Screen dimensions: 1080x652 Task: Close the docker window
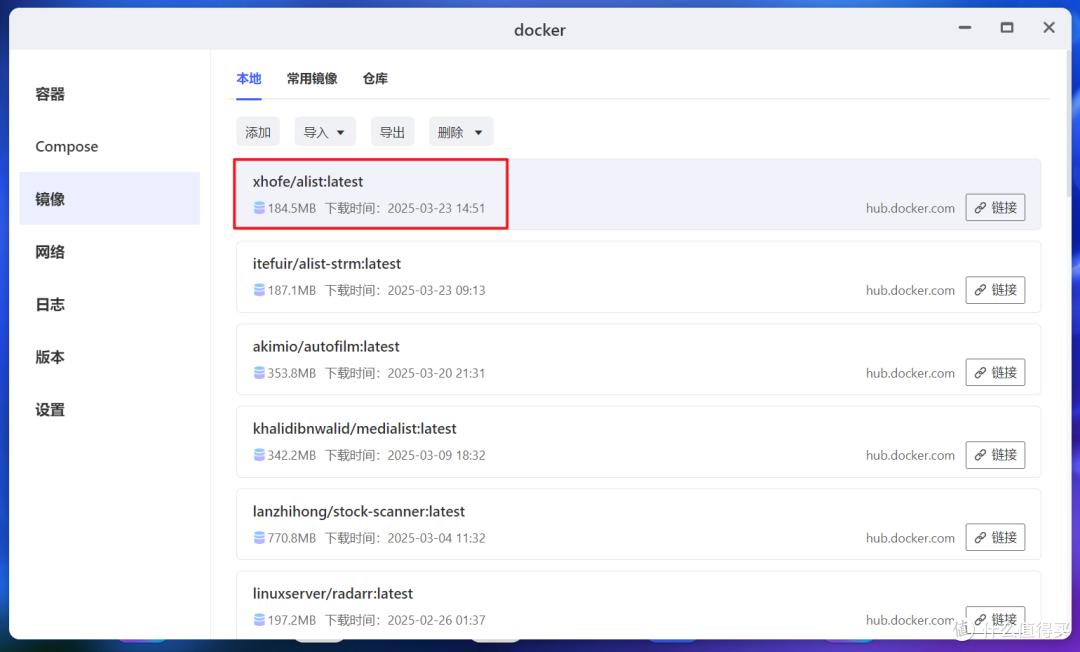1049,28
